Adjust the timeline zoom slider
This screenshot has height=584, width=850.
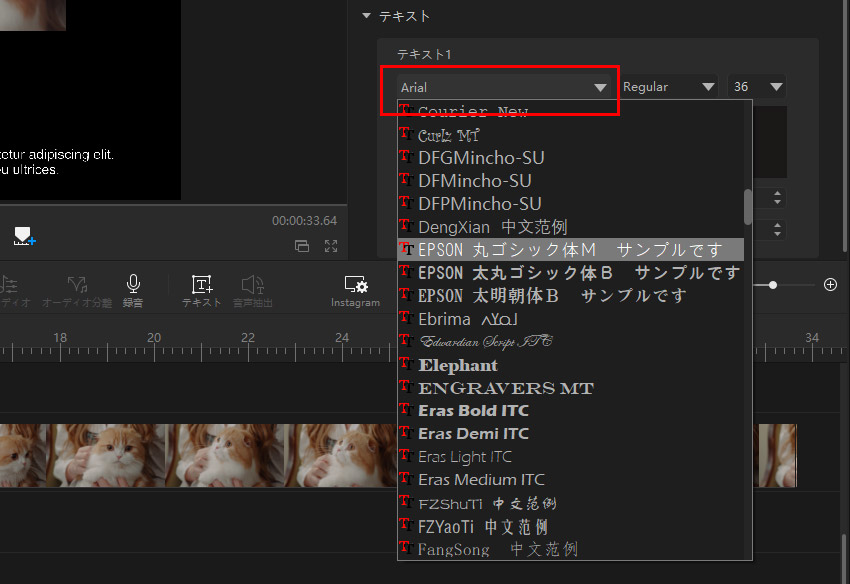(773, 284)
